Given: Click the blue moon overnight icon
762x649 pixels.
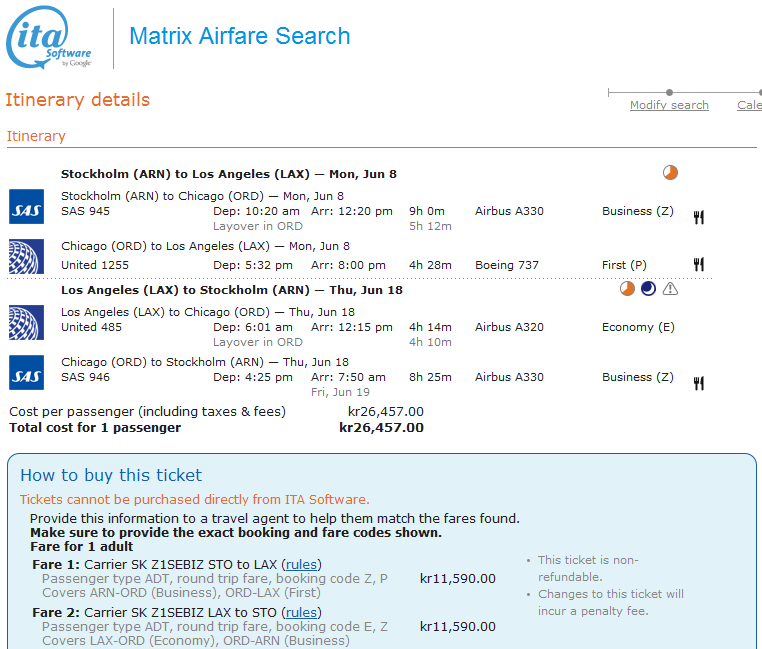Looking at the screenshot, I should (648, 289).
